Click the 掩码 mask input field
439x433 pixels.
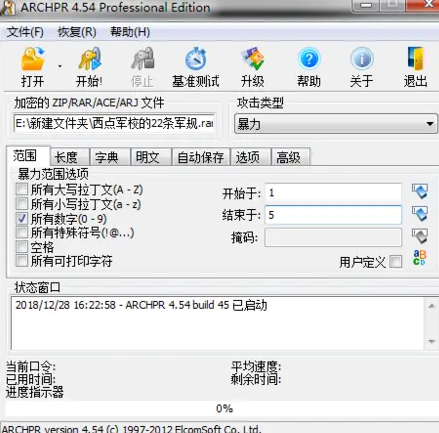click(x=333, y=237)
